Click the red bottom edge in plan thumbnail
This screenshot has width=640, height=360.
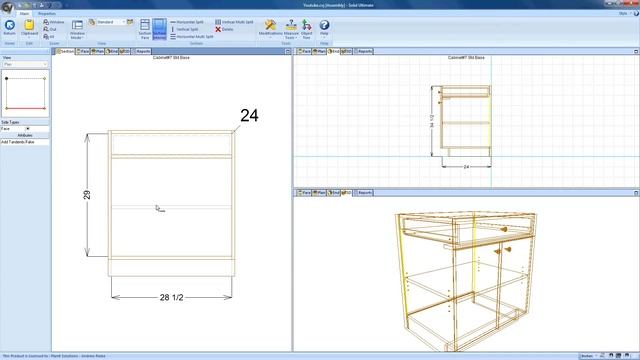(x=25, y=109)
